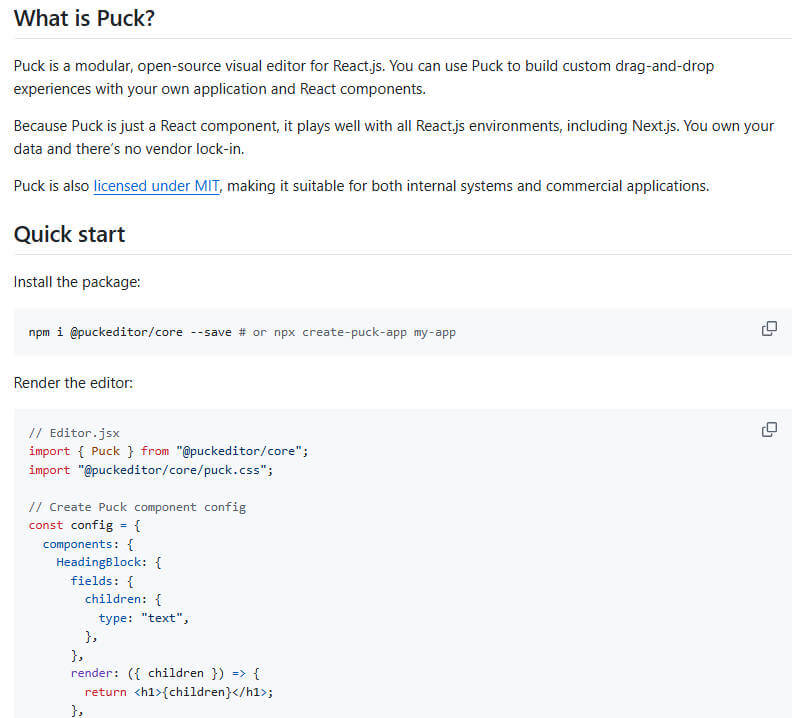
Task: Open the licensed under MIT link
Action: click(157, 186)
